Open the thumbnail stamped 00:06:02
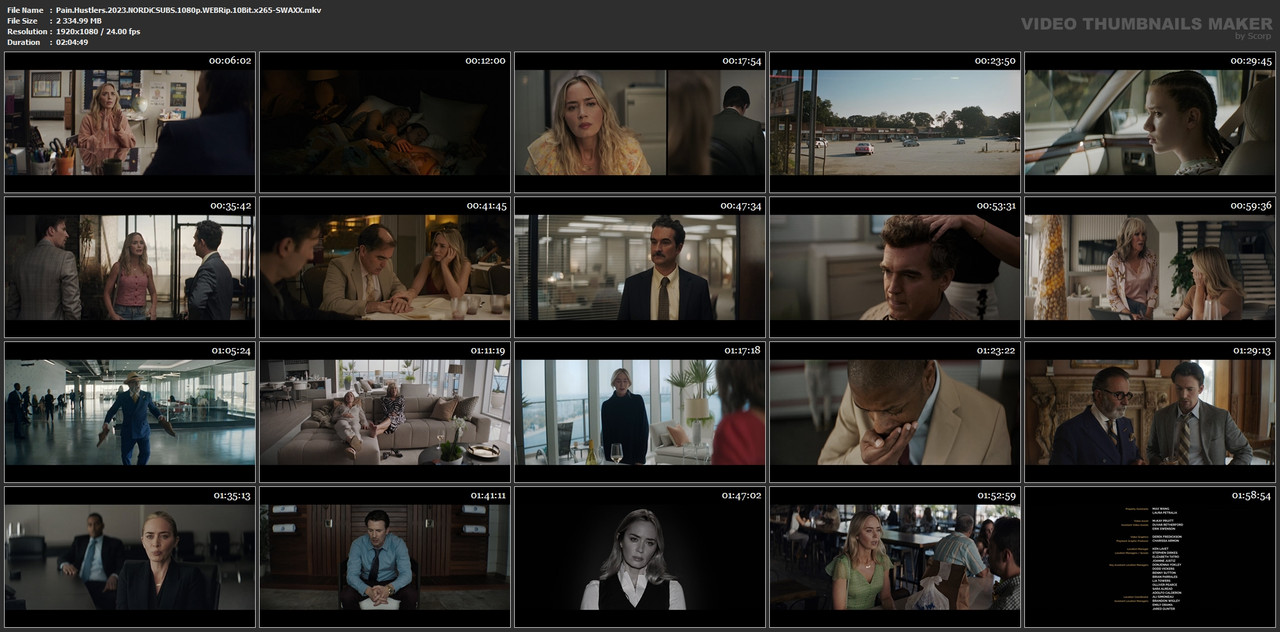Viewport: 1280px width, 632px height. [x=129, y=122]
